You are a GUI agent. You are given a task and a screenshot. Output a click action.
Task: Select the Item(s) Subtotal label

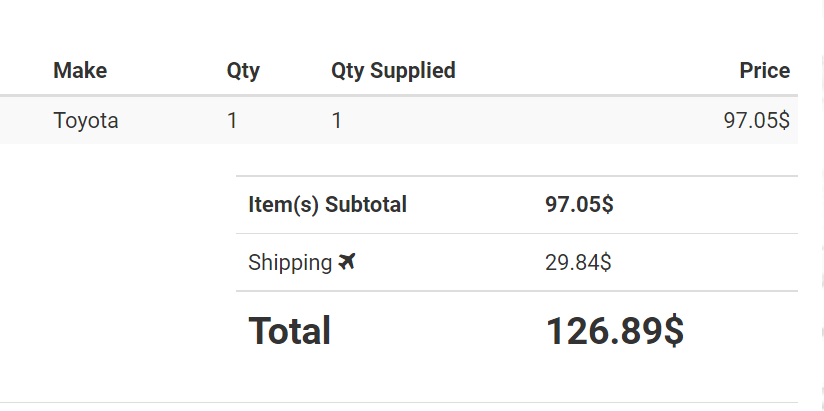pos(327,204)
